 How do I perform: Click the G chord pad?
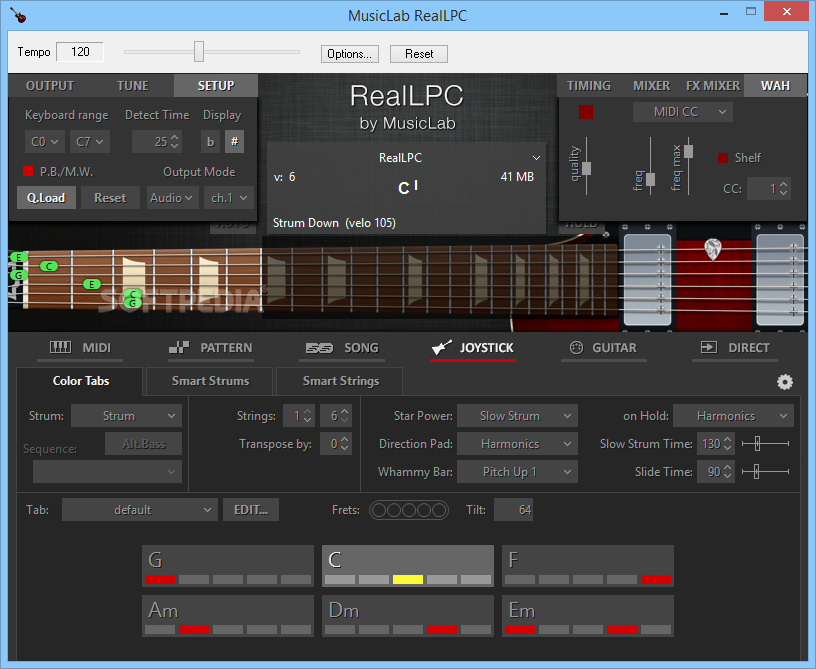point(228,565)
